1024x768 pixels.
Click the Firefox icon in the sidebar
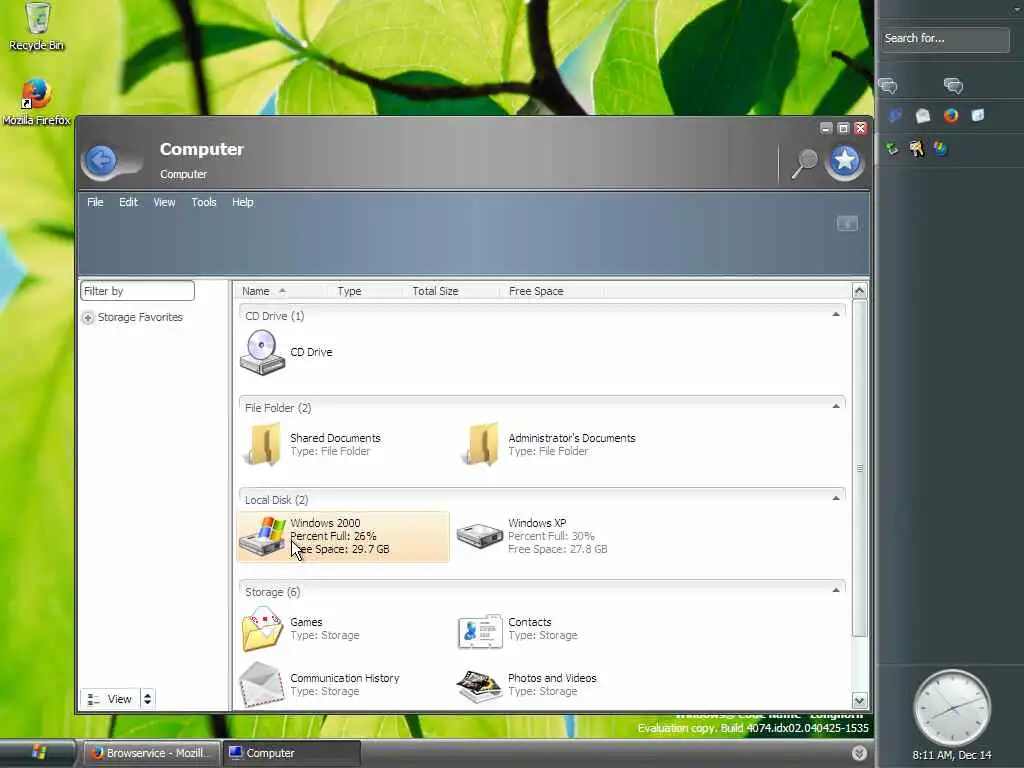coord(951,116)
